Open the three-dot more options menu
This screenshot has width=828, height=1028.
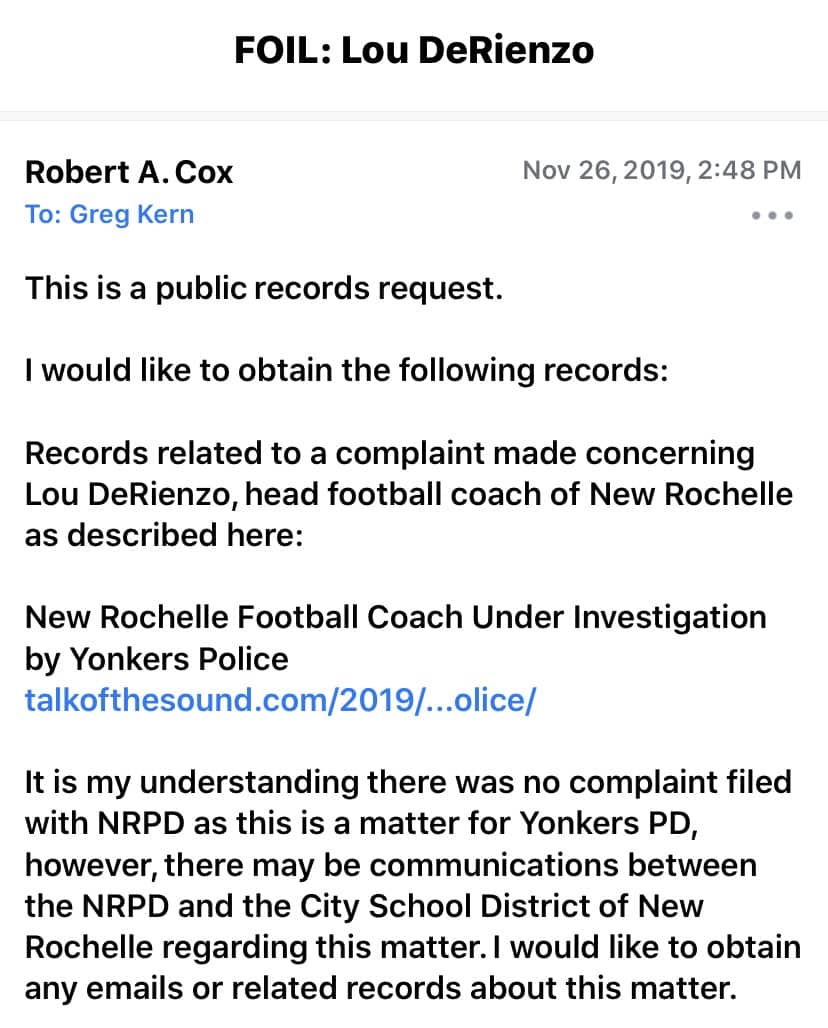pyautogui.click(x=772, y=215)
